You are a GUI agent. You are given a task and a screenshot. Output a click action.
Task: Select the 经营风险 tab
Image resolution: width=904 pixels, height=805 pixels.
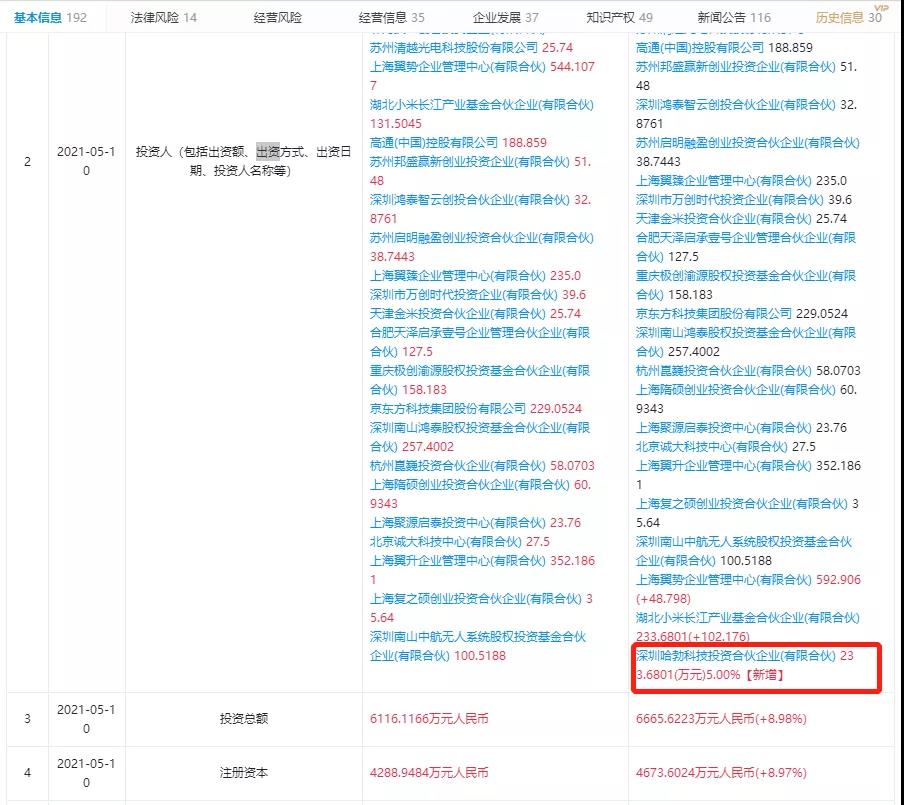pyautogui.click(x=277, y=17)
